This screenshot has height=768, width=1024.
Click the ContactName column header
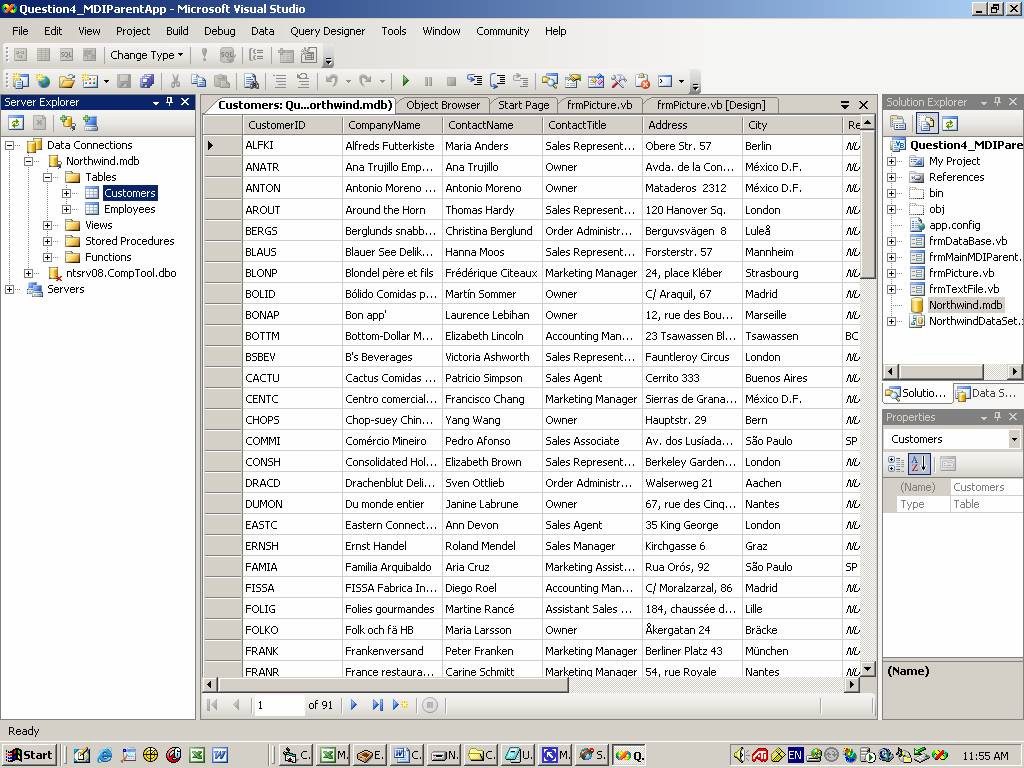coord(480,125)
